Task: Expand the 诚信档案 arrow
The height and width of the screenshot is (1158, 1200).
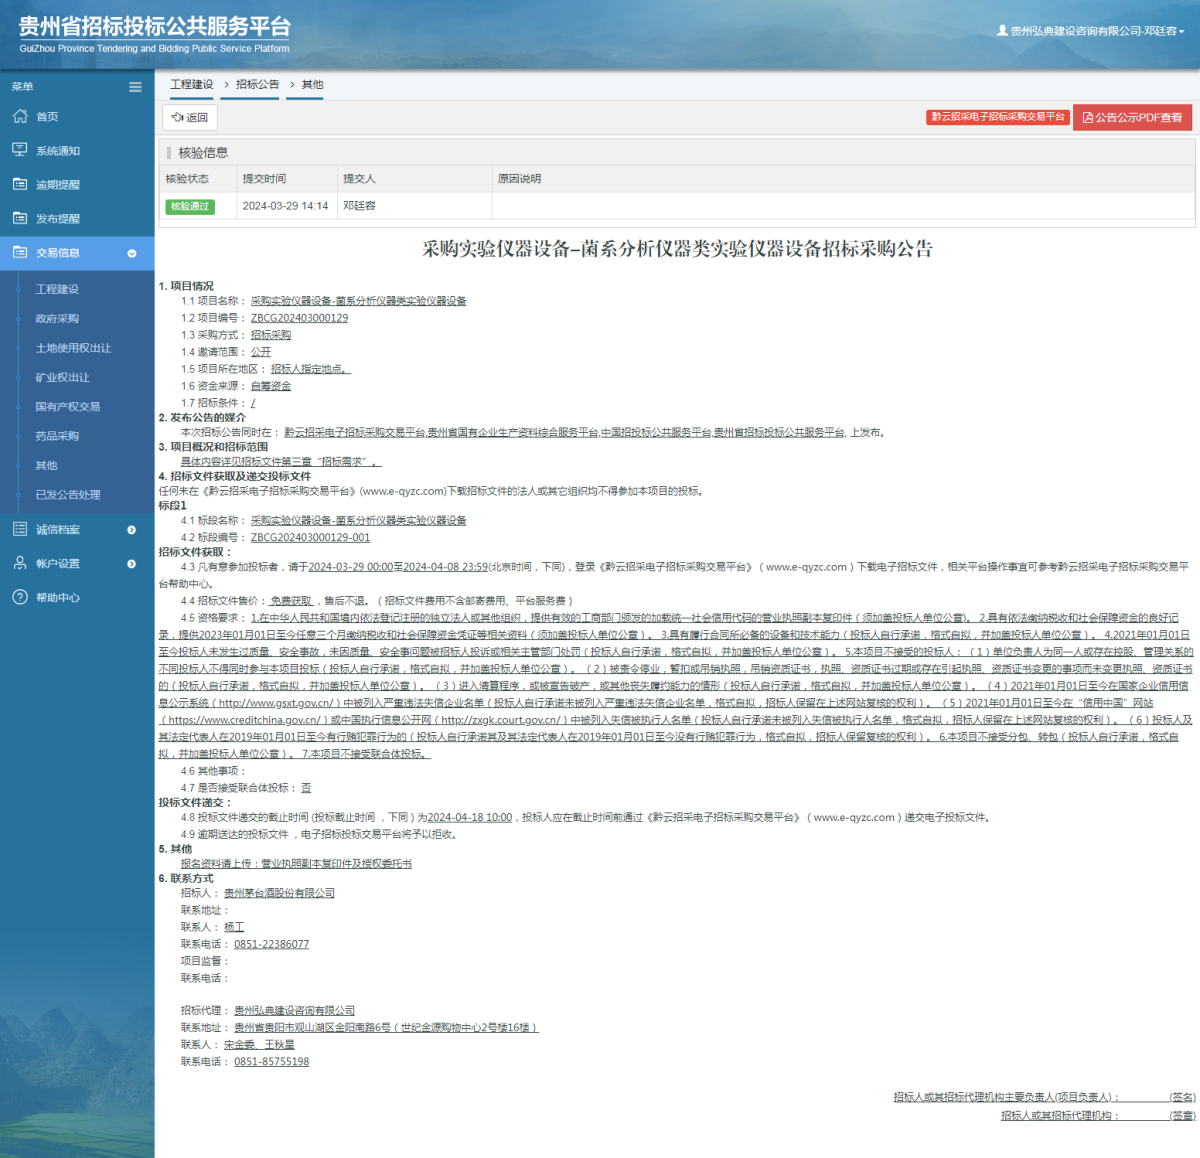Action: click(x=131, y=529)
